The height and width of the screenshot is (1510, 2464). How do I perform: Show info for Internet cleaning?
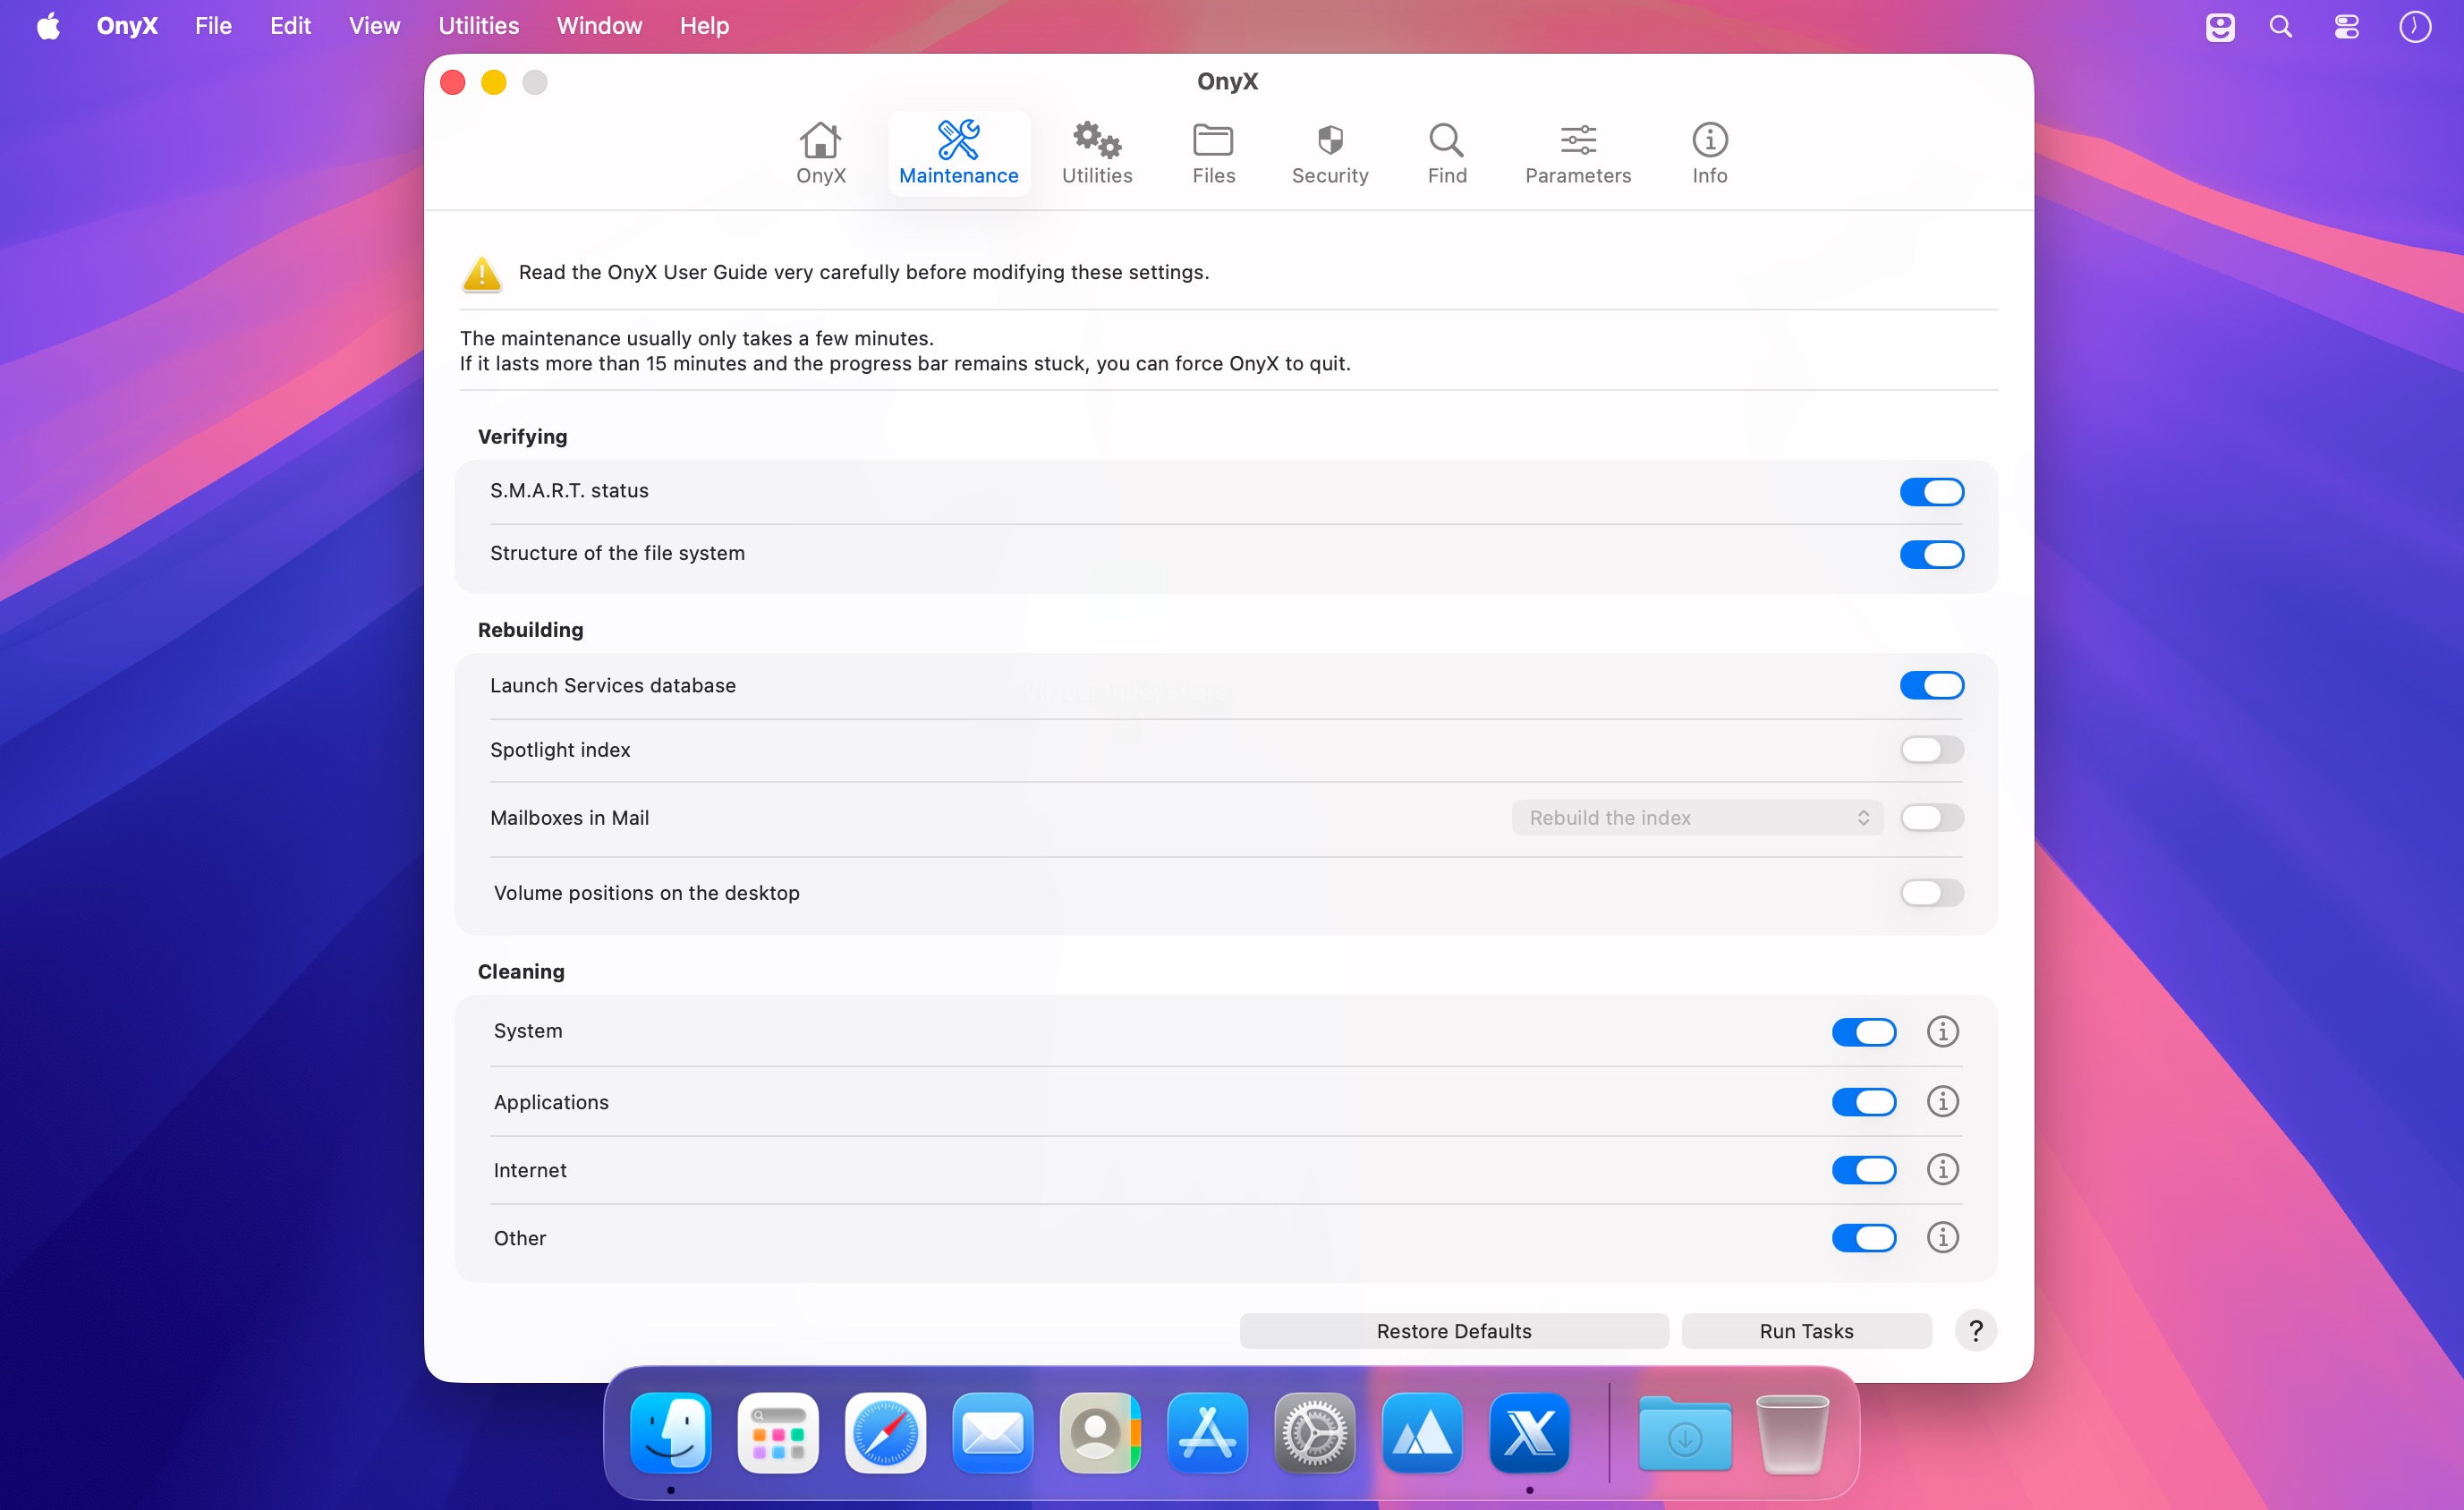click(x=1942, y=1169)
